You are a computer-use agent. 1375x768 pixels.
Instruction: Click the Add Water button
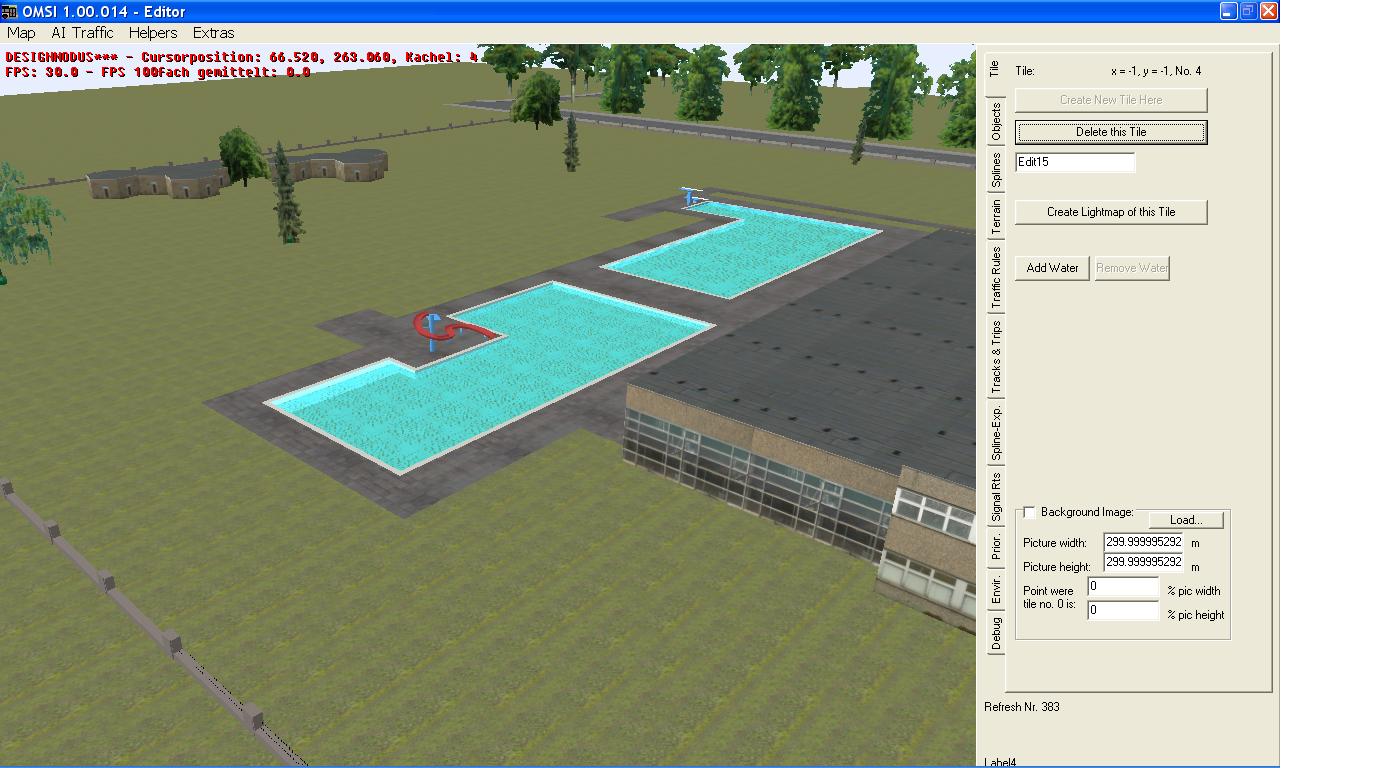point(1052,268)
